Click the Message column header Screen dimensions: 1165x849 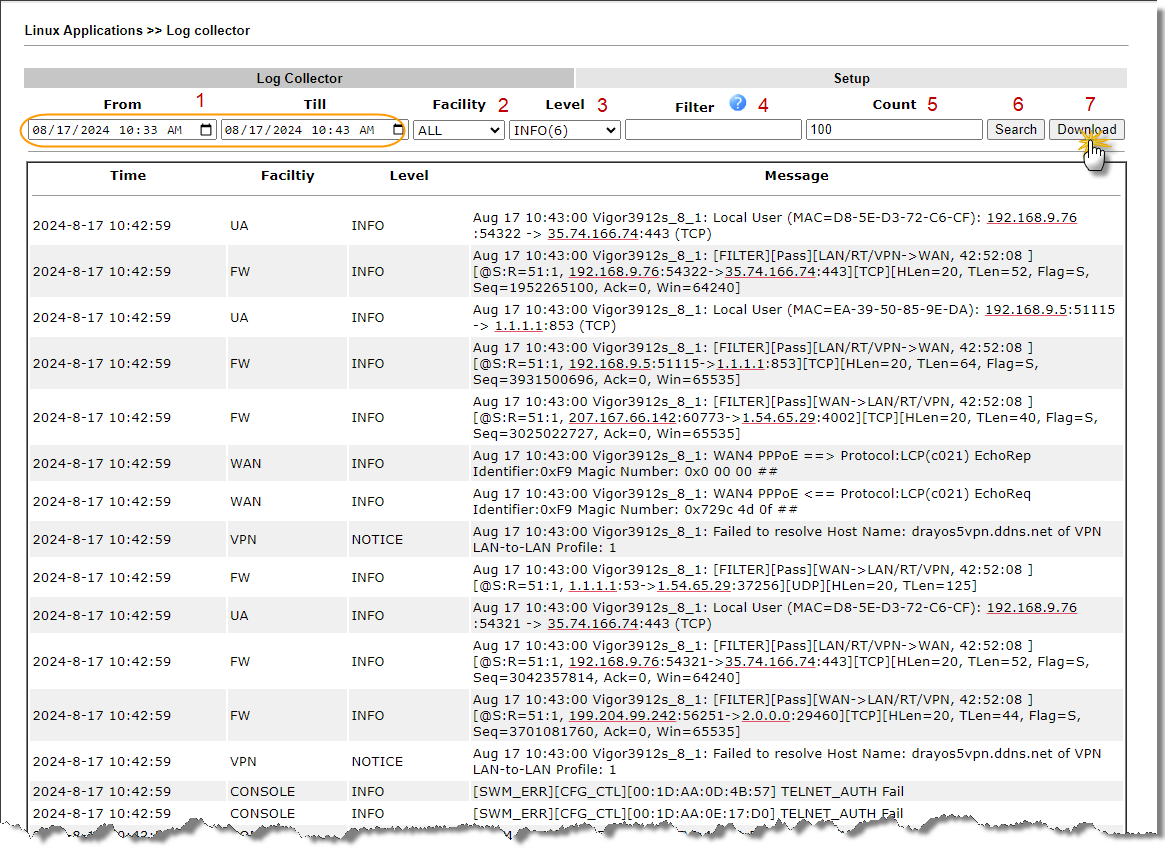tap(796, 175)
